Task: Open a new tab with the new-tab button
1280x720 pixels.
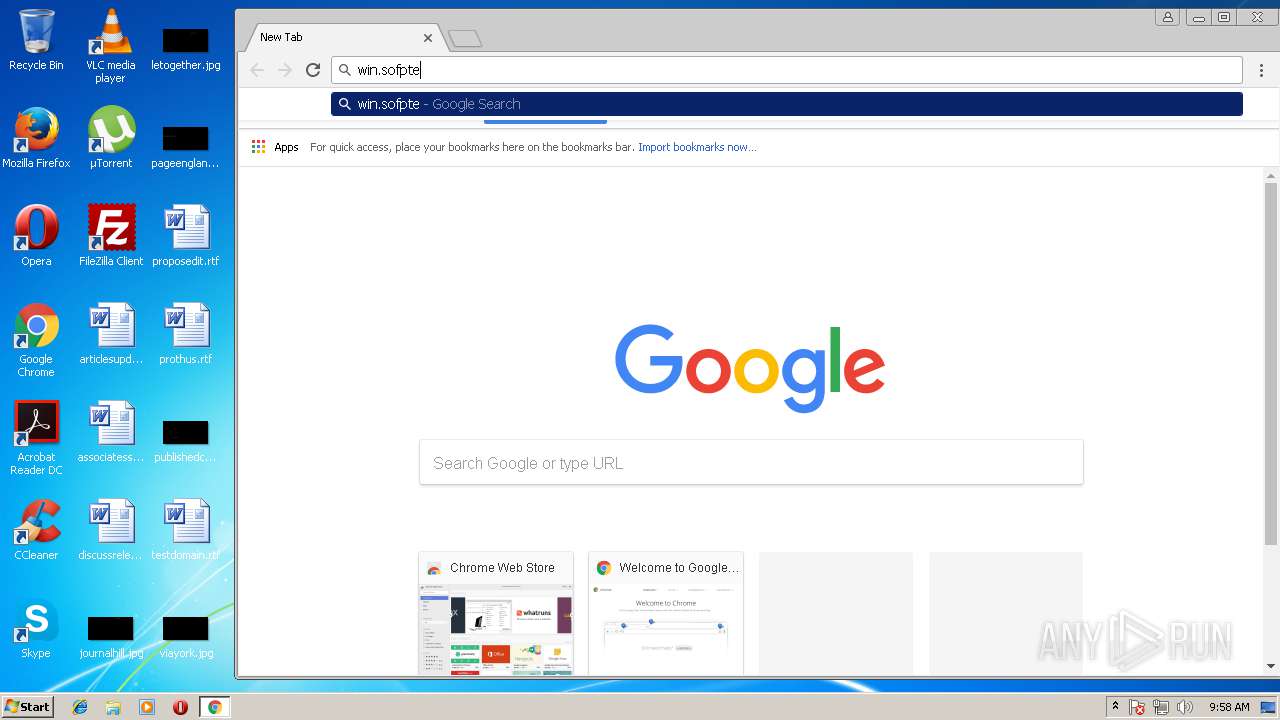Action: (465, 39)
